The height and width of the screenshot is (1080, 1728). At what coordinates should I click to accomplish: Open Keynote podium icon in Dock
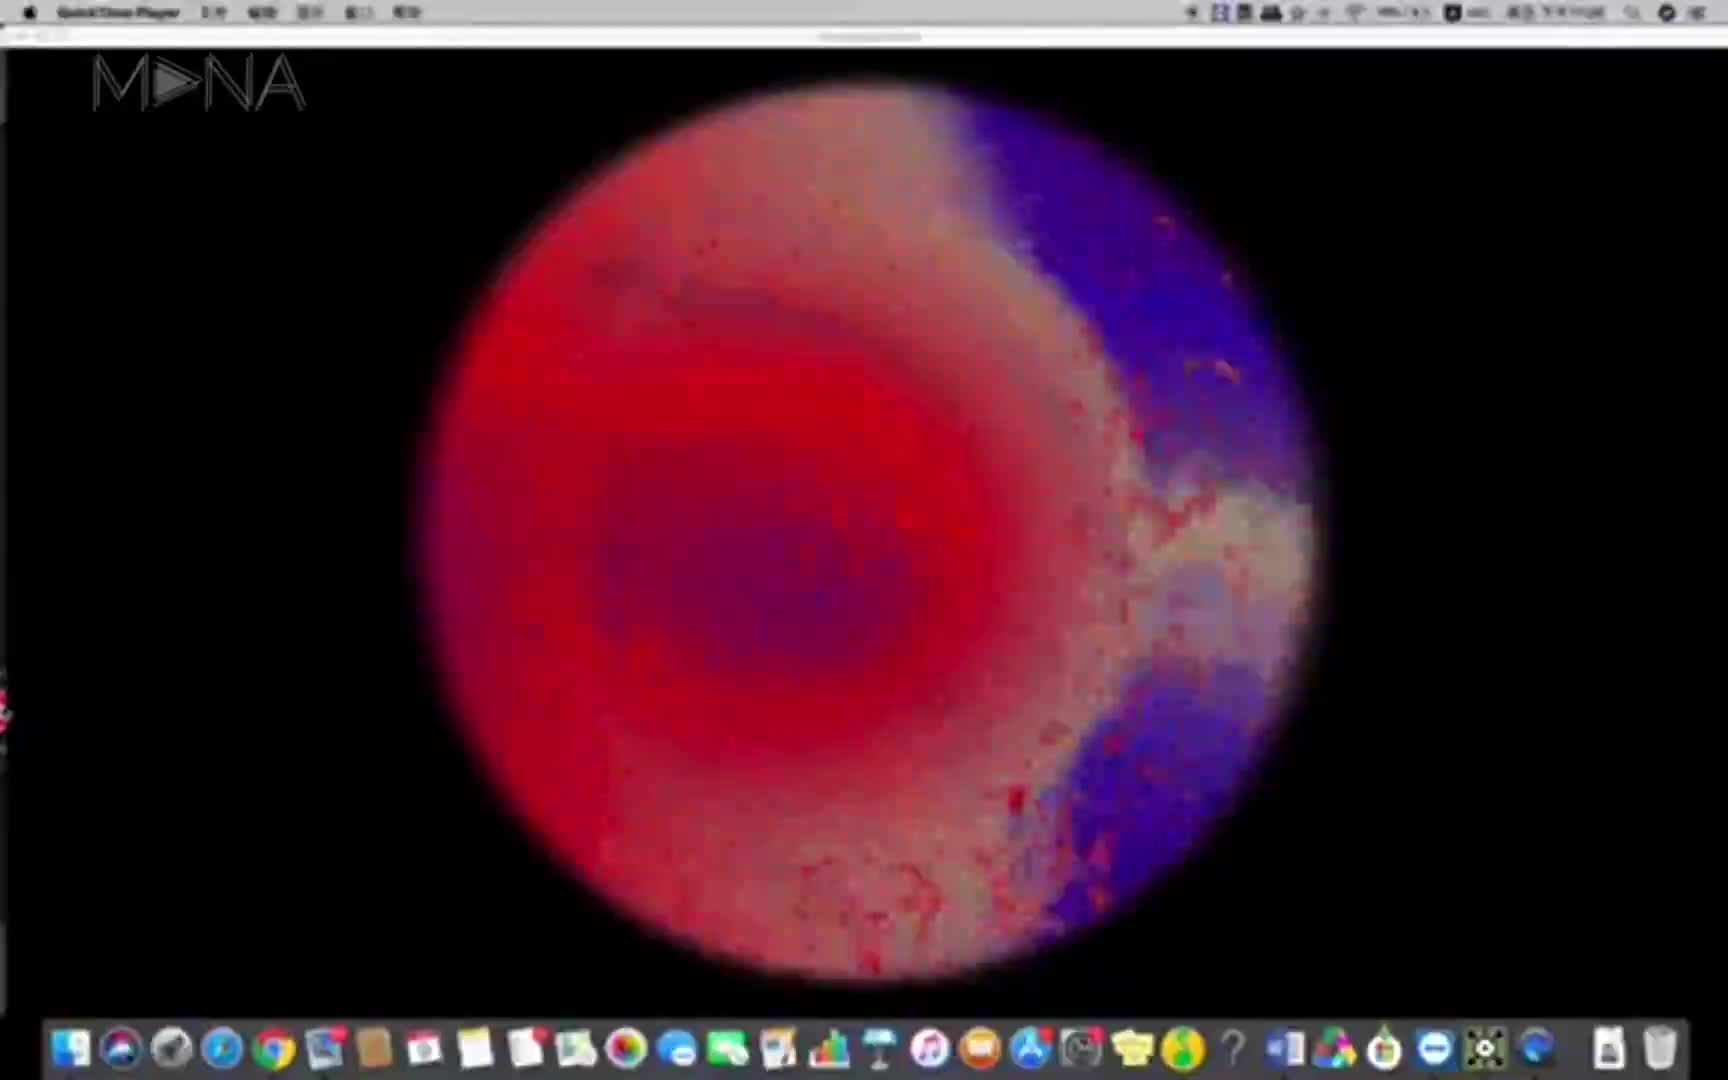[x=879, y=1049]
